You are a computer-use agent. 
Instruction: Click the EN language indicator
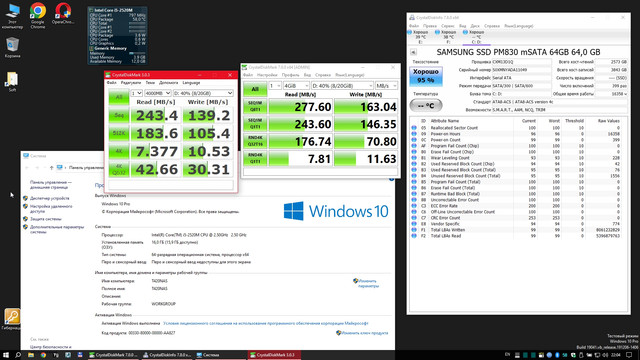[x=507, y=355]
